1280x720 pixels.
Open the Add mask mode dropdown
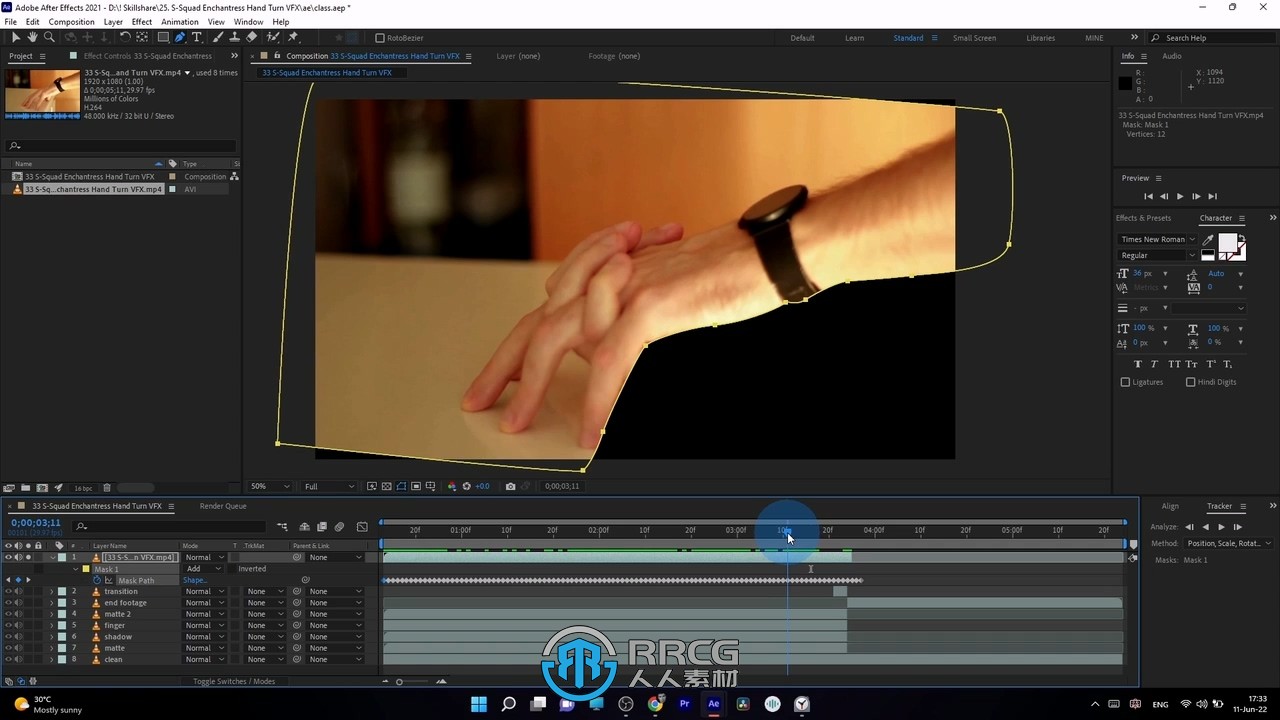coord(203,569)
